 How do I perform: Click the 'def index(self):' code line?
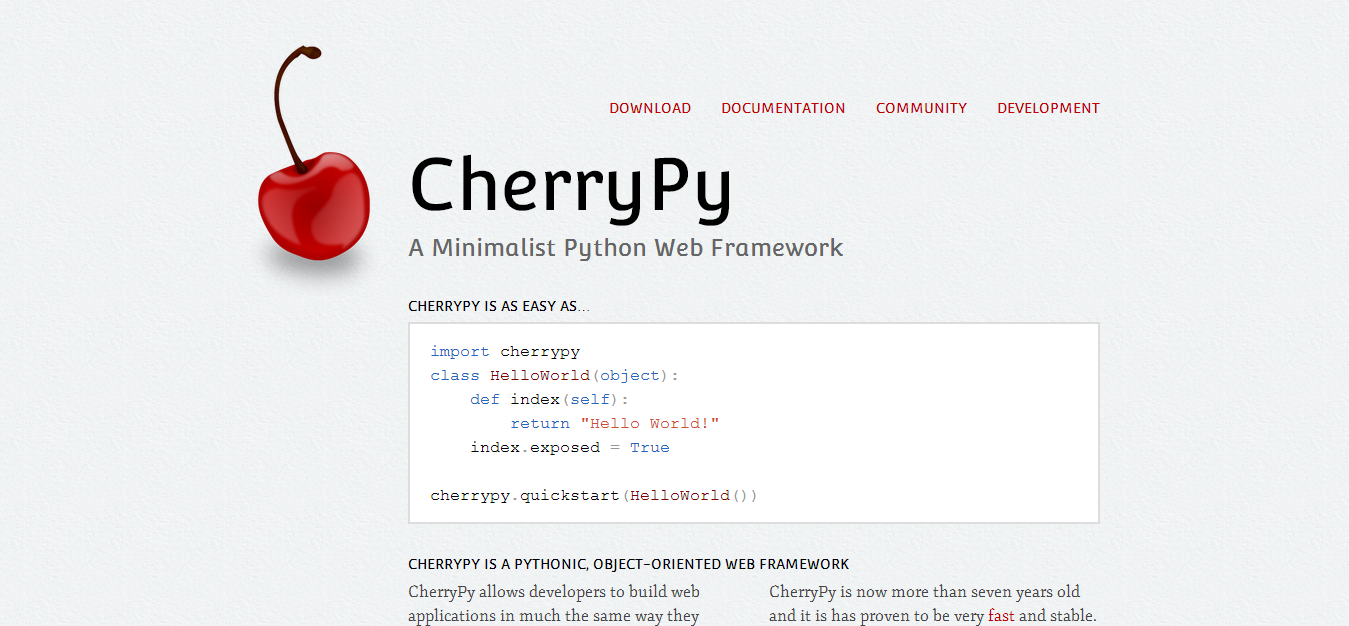[x=550, y=400]
